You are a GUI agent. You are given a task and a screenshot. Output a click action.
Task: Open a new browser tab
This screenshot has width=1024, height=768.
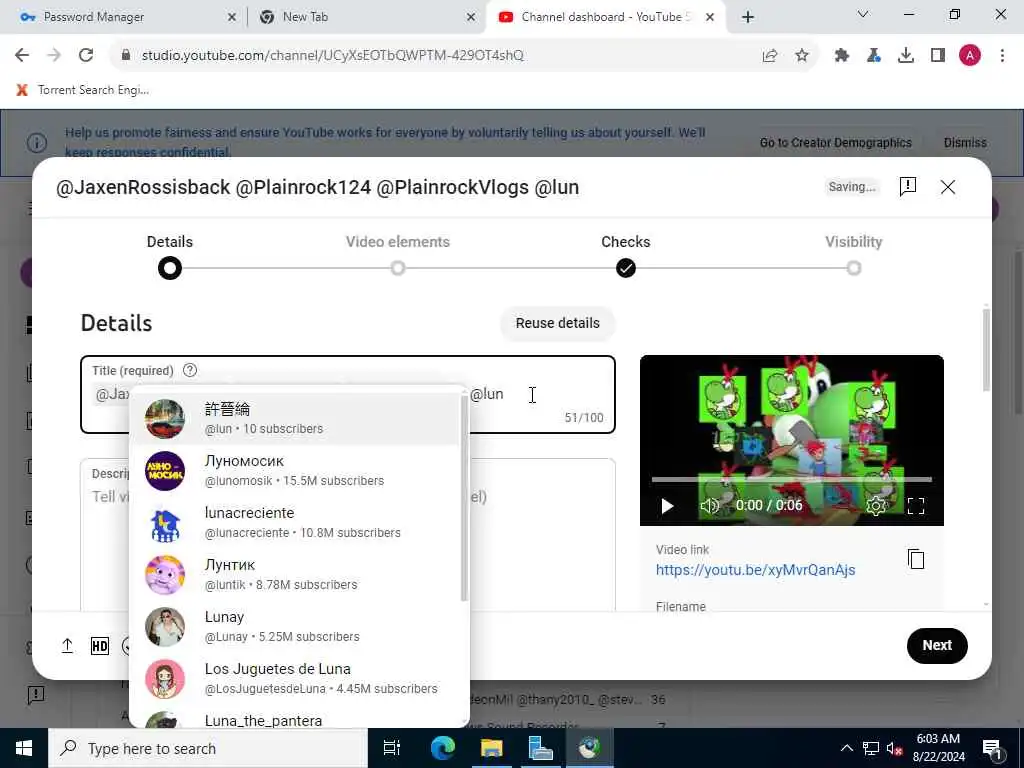pyautogui.click(x=748, y=17)
